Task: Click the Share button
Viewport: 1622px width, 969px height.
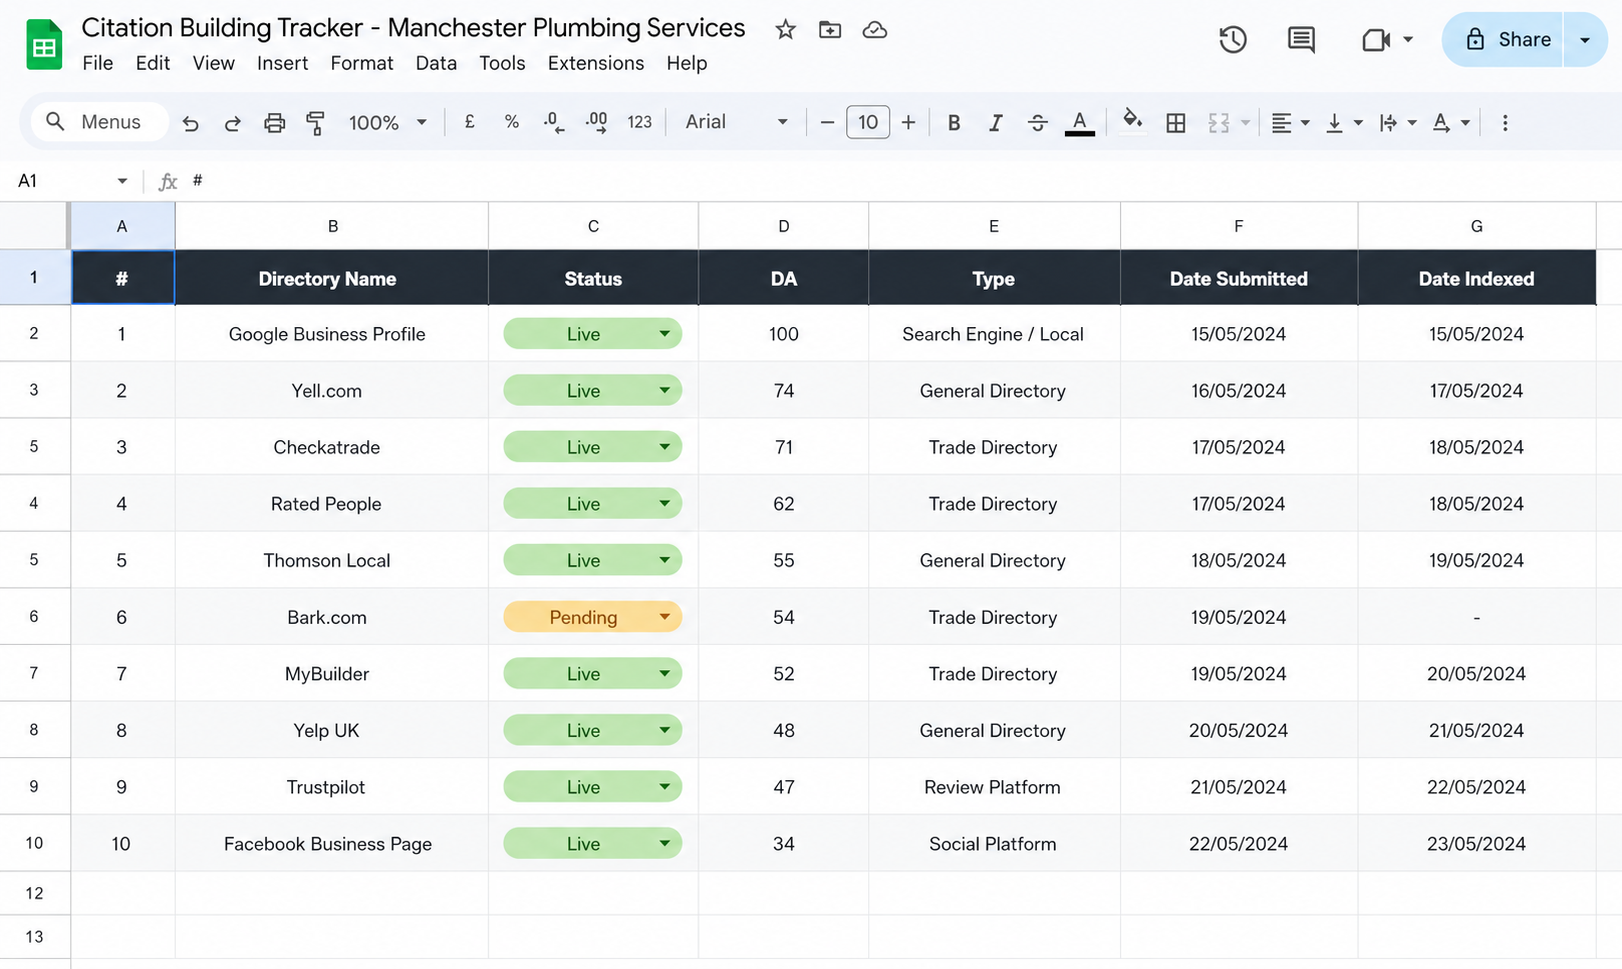Action: pyautogui.click(x=1502, y=40)
